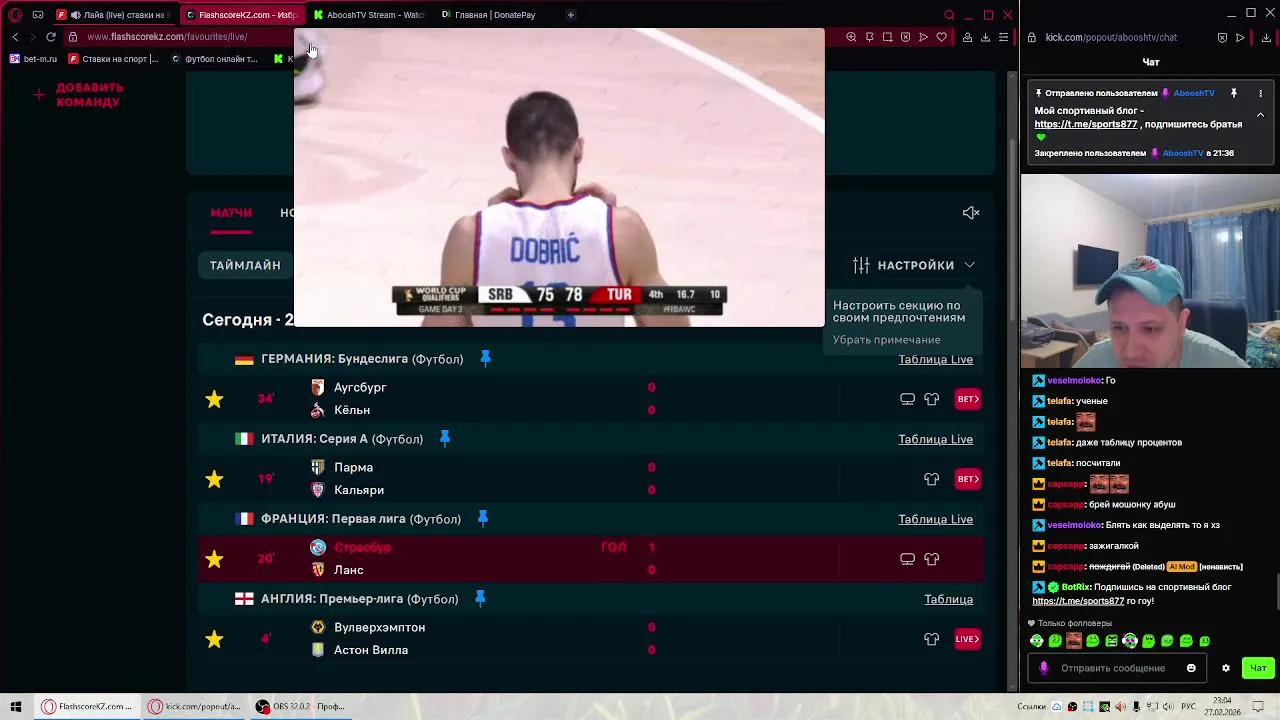Click the LIVE badge for Вулверхэмптон match
This screenshot has width=1280, height=720.
[x=967, y=639]
